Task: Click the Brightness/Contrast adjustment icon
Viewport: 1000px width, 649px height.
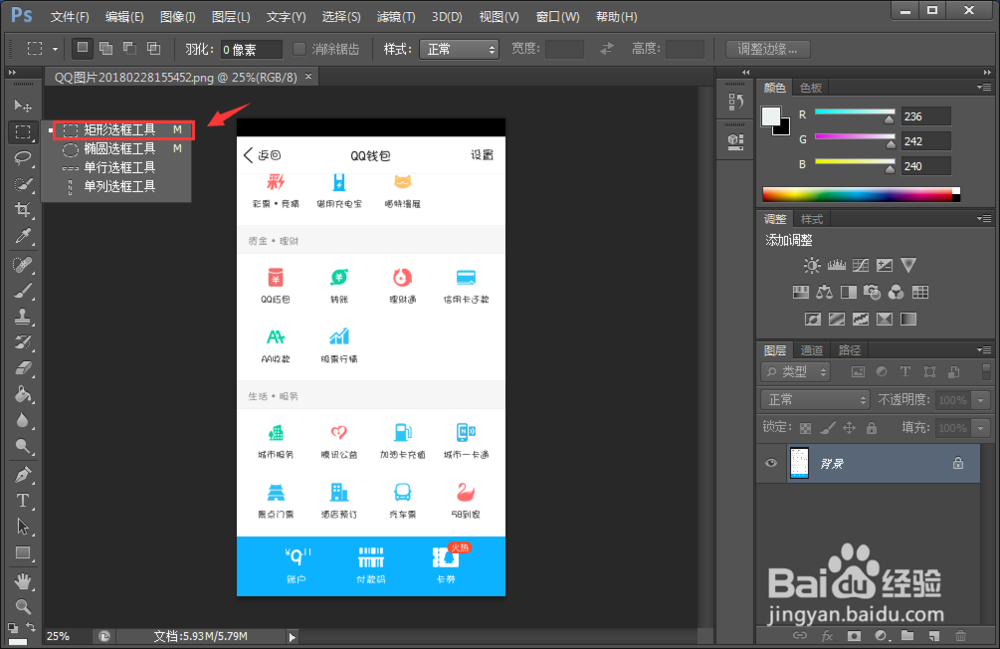Action: click(x=812, y=265)
